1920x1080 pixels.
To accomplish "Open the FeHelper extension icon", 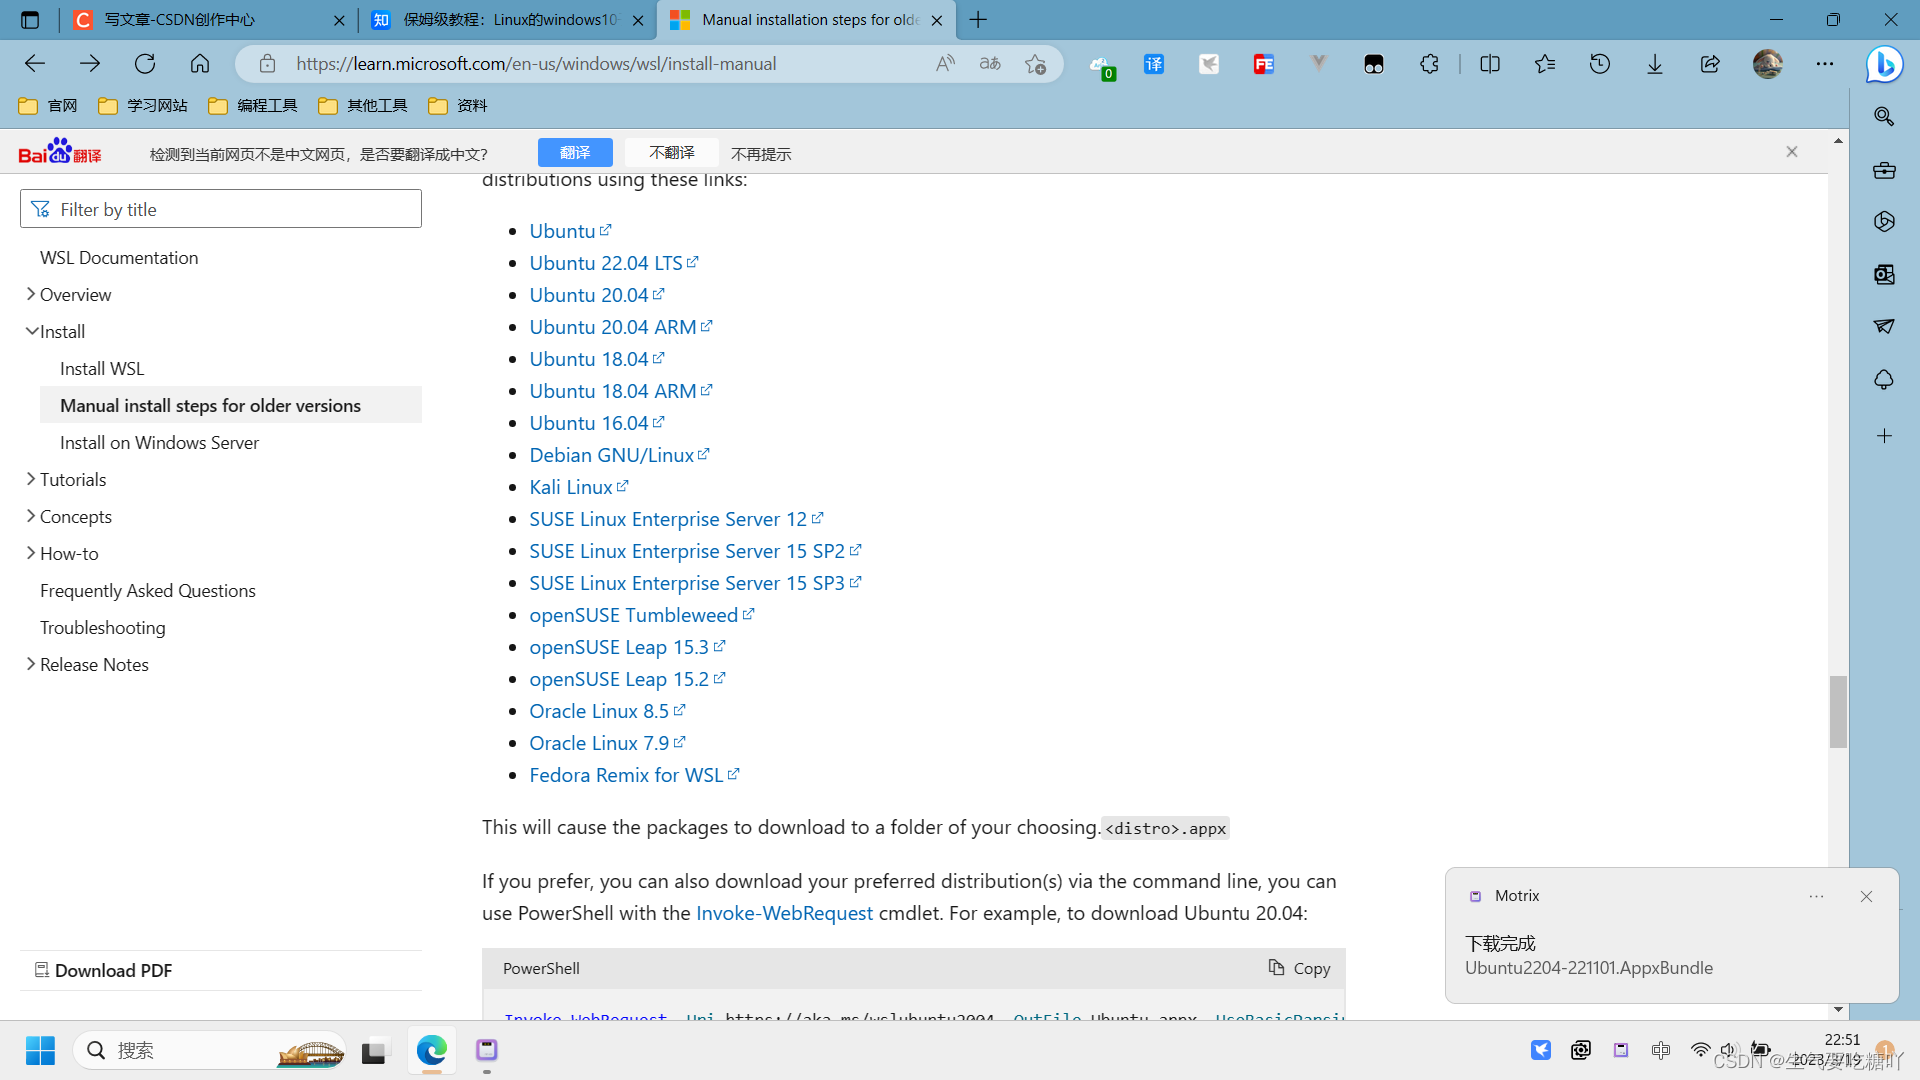I will coord(1263,63).
